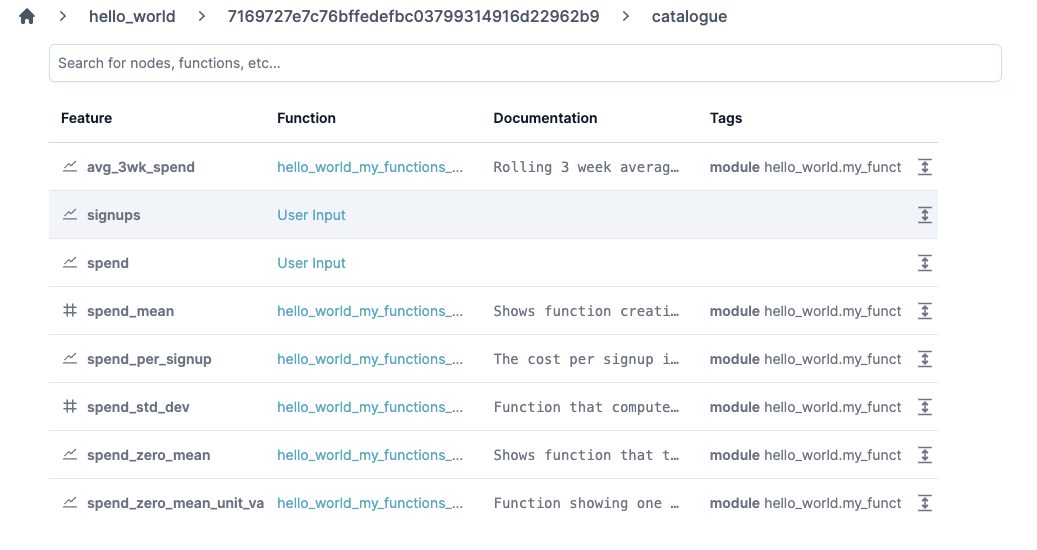Expand the spend_per_signup row
The height and width of the screenshot is (550, 1037).
tap(925, 359)
